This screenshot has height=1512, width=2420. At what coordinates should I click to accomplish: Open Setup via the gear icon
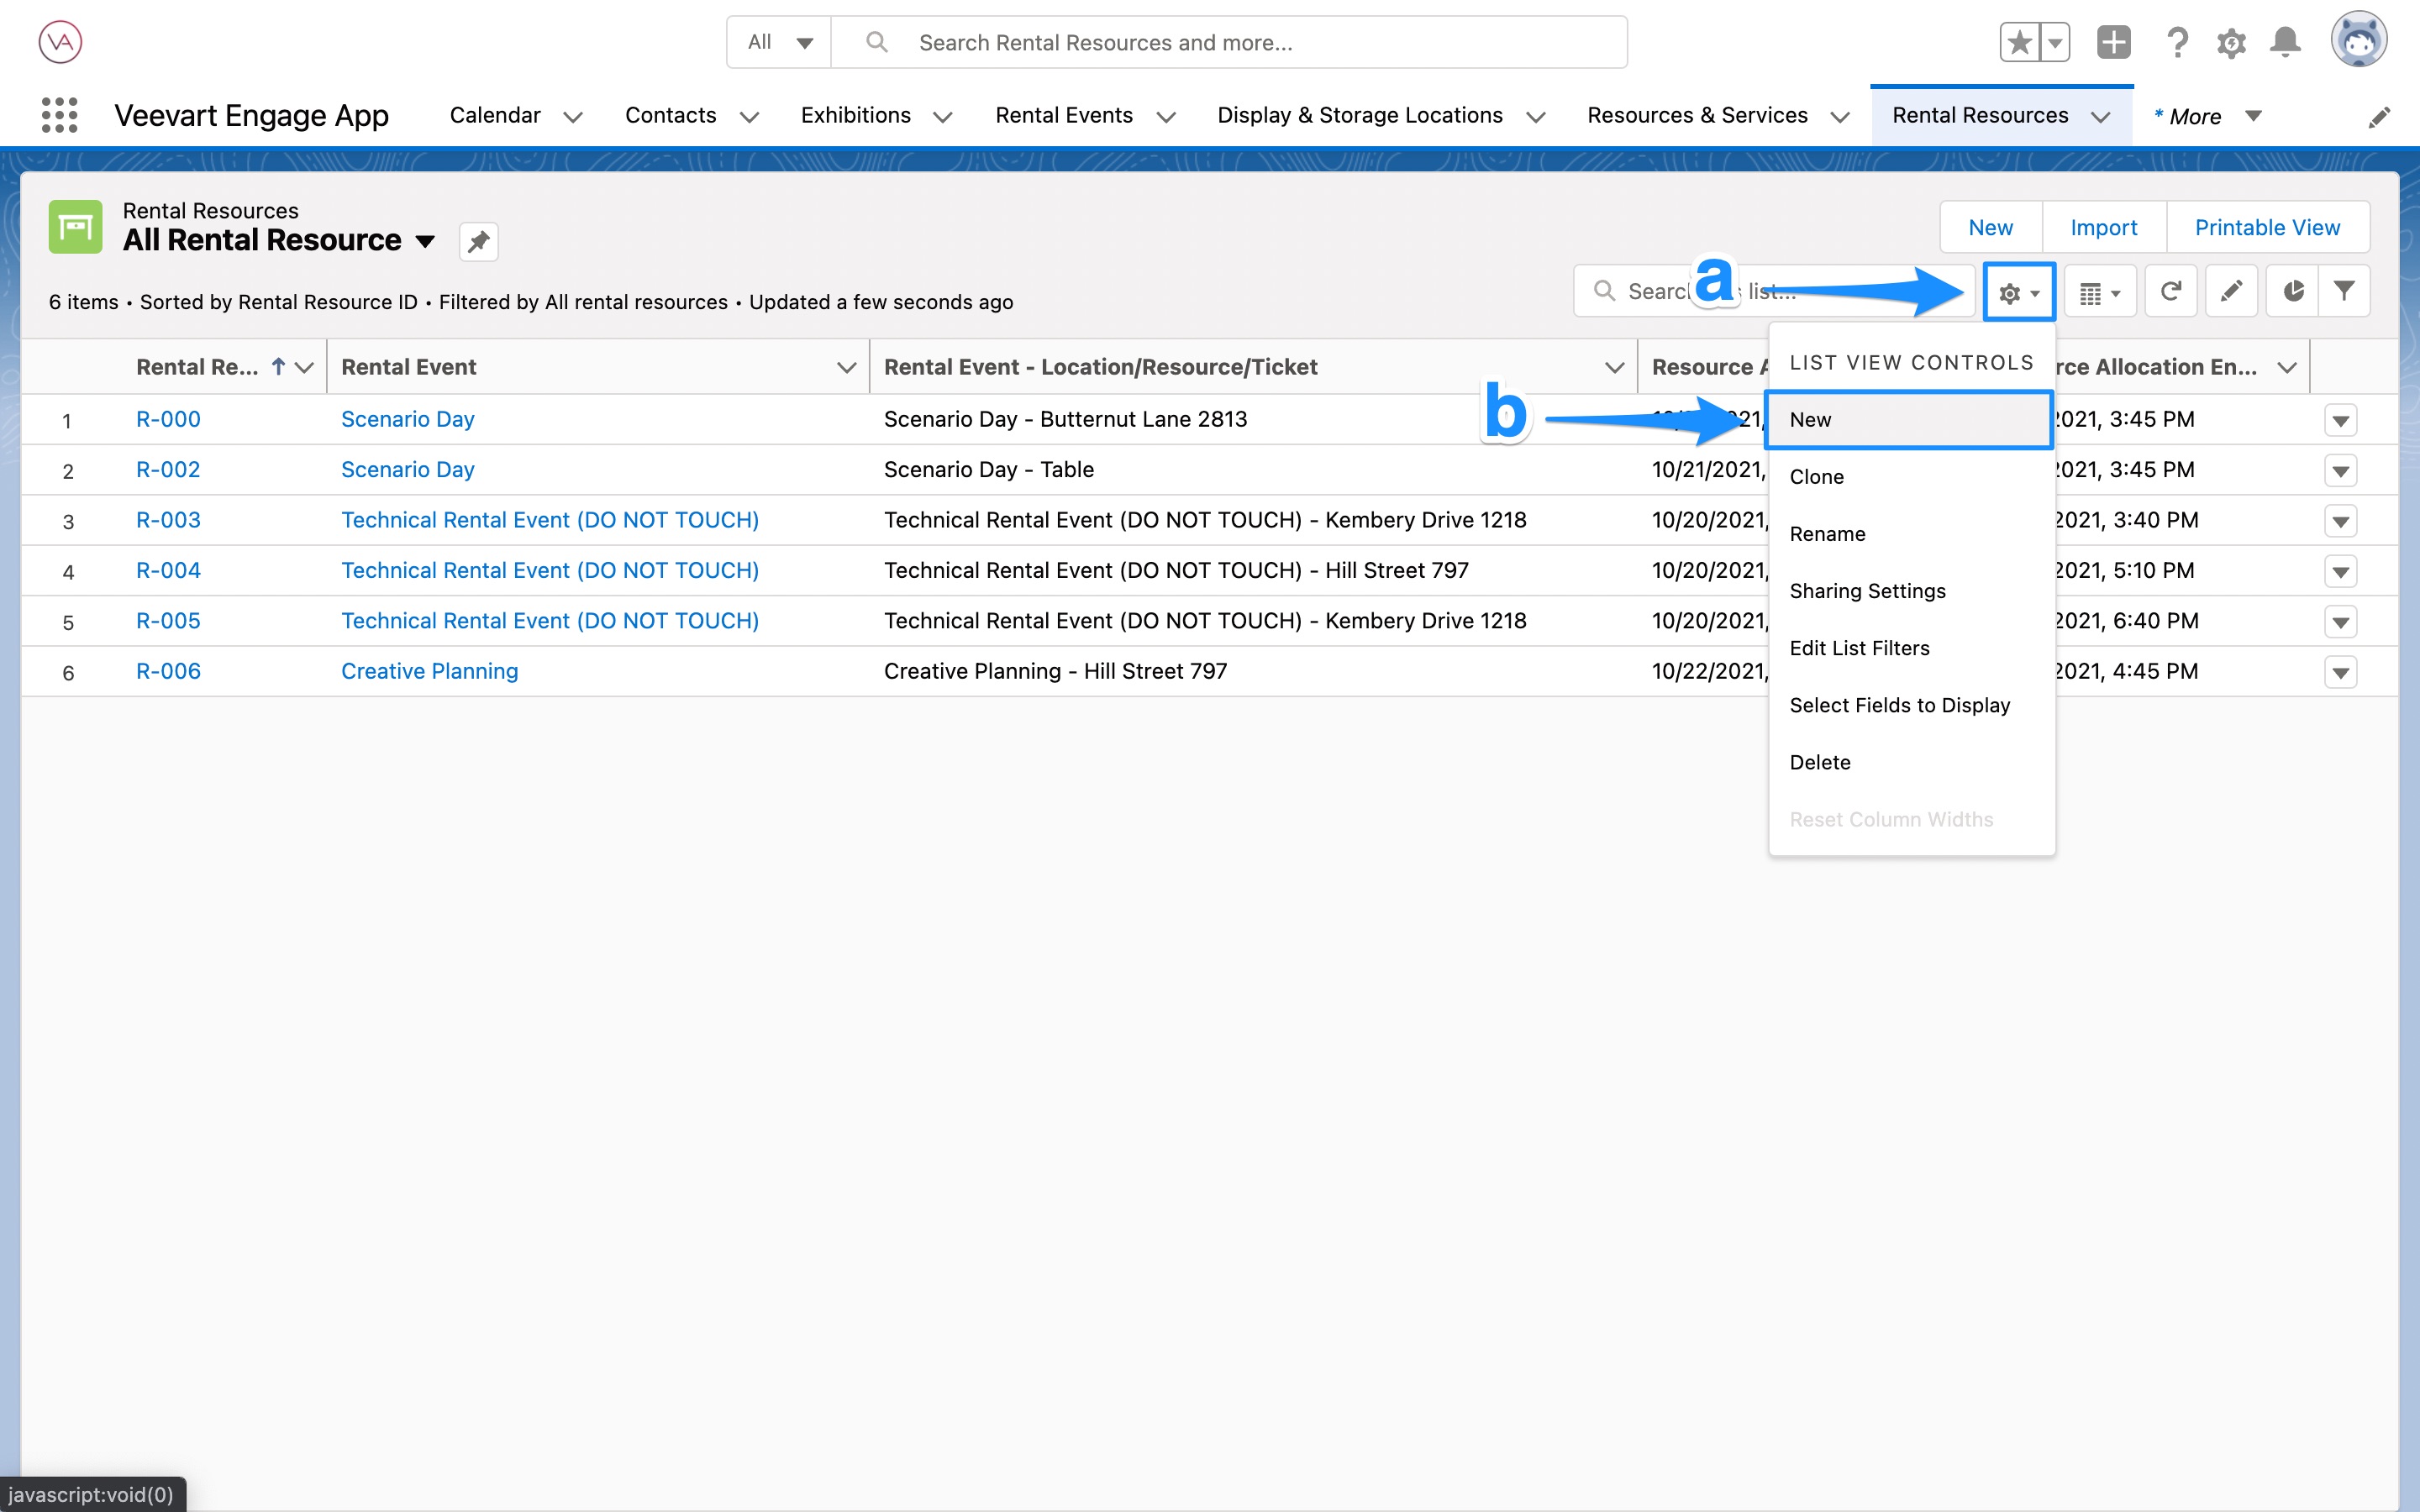[2232, 42]
